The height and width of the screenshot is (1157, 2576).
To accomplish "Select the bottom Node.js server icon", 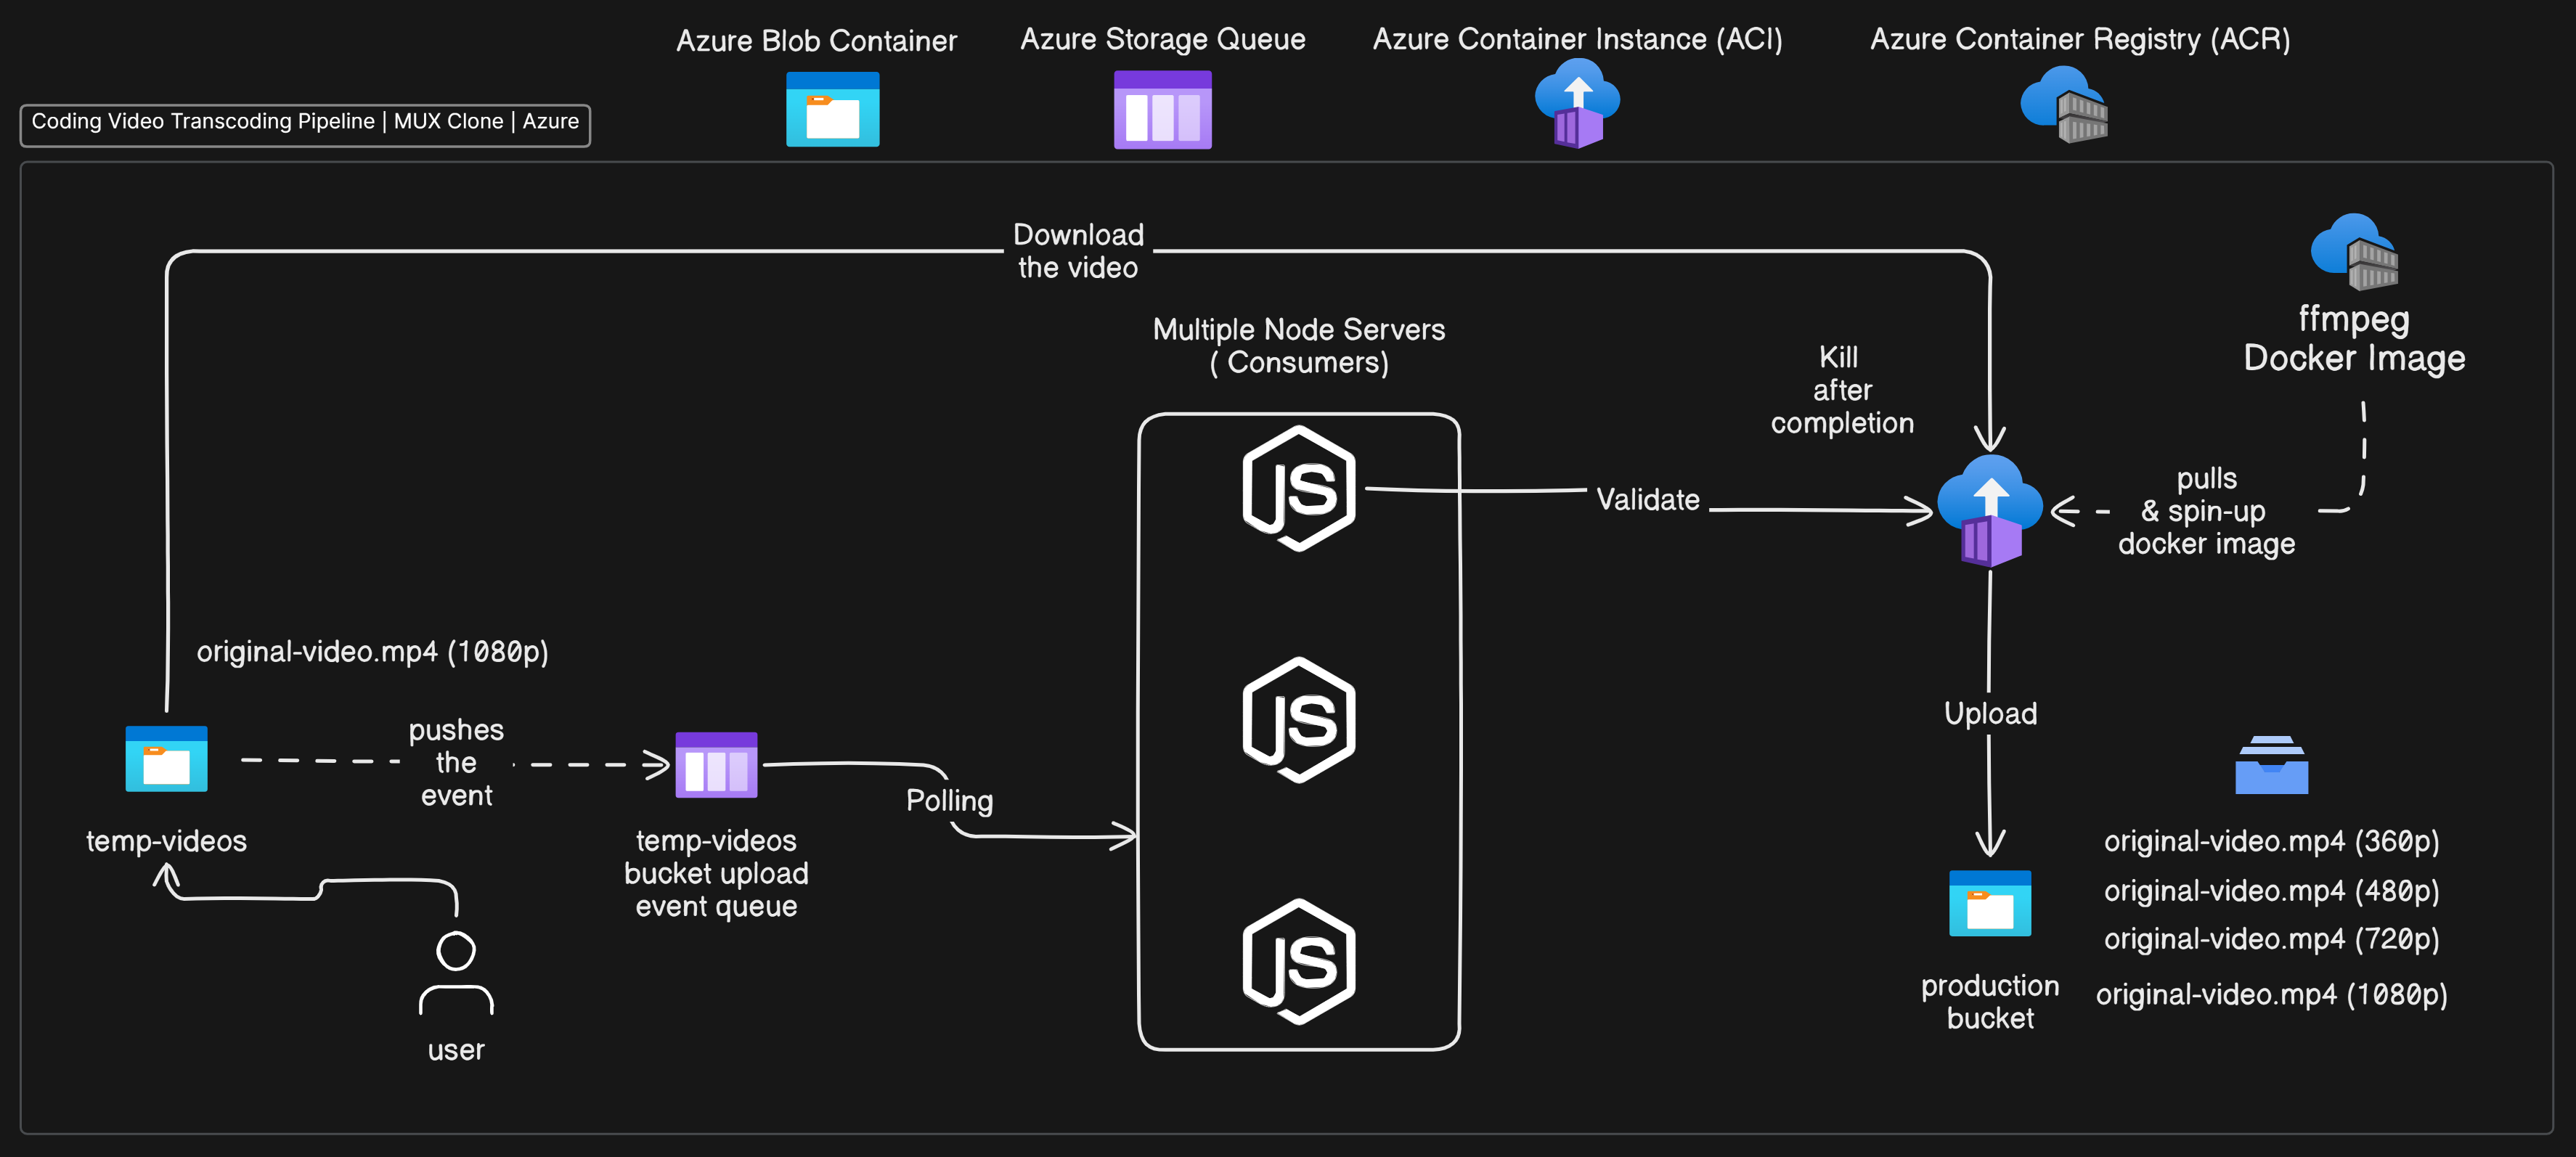I will pos(1298,962).
